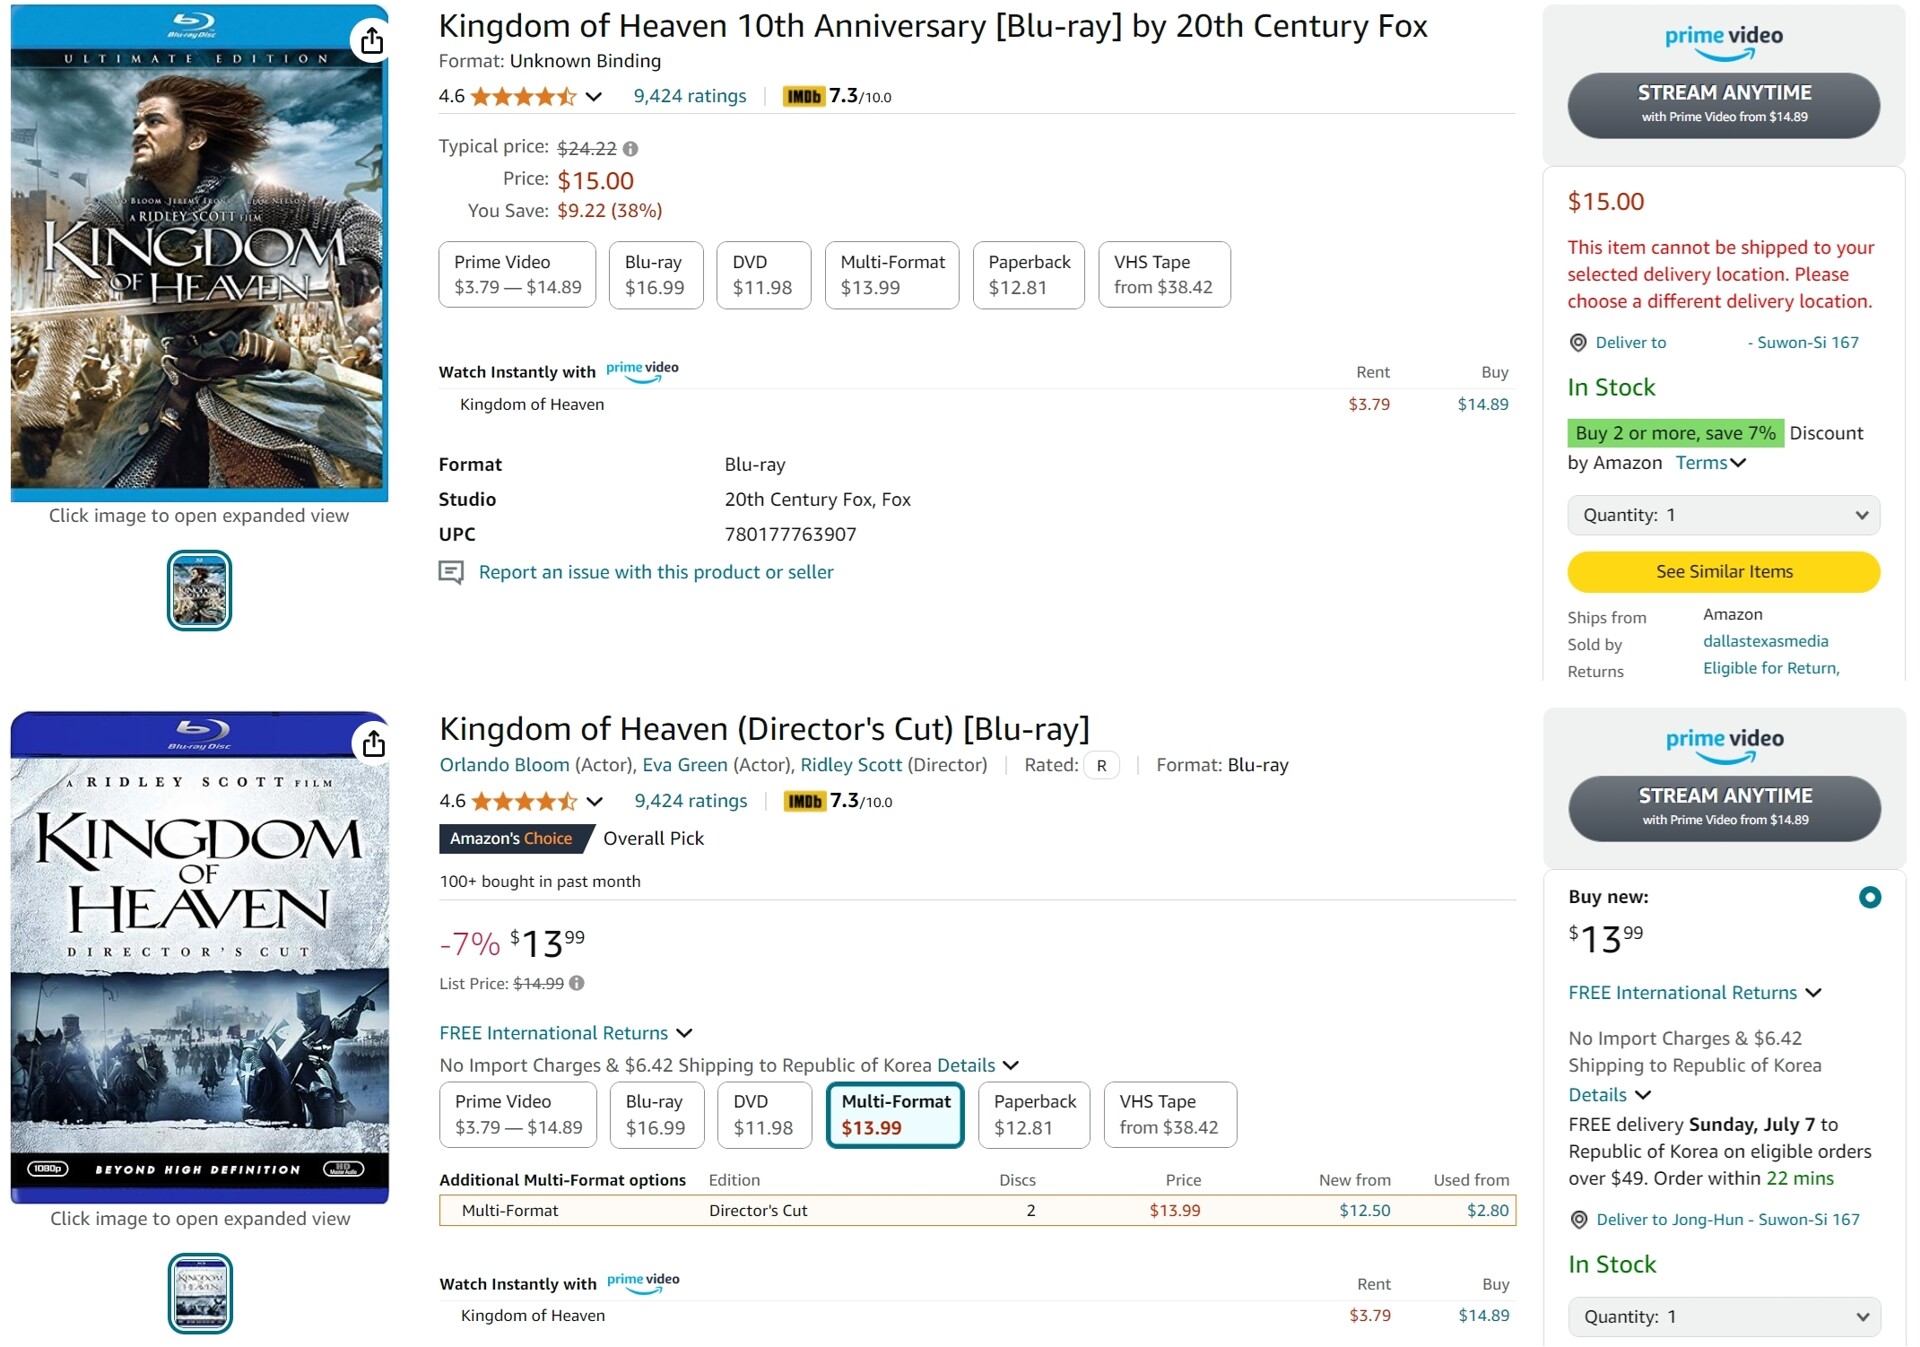Select Multi-Format $13.99 option on Director's Cut

click(x=895, y=1115)
